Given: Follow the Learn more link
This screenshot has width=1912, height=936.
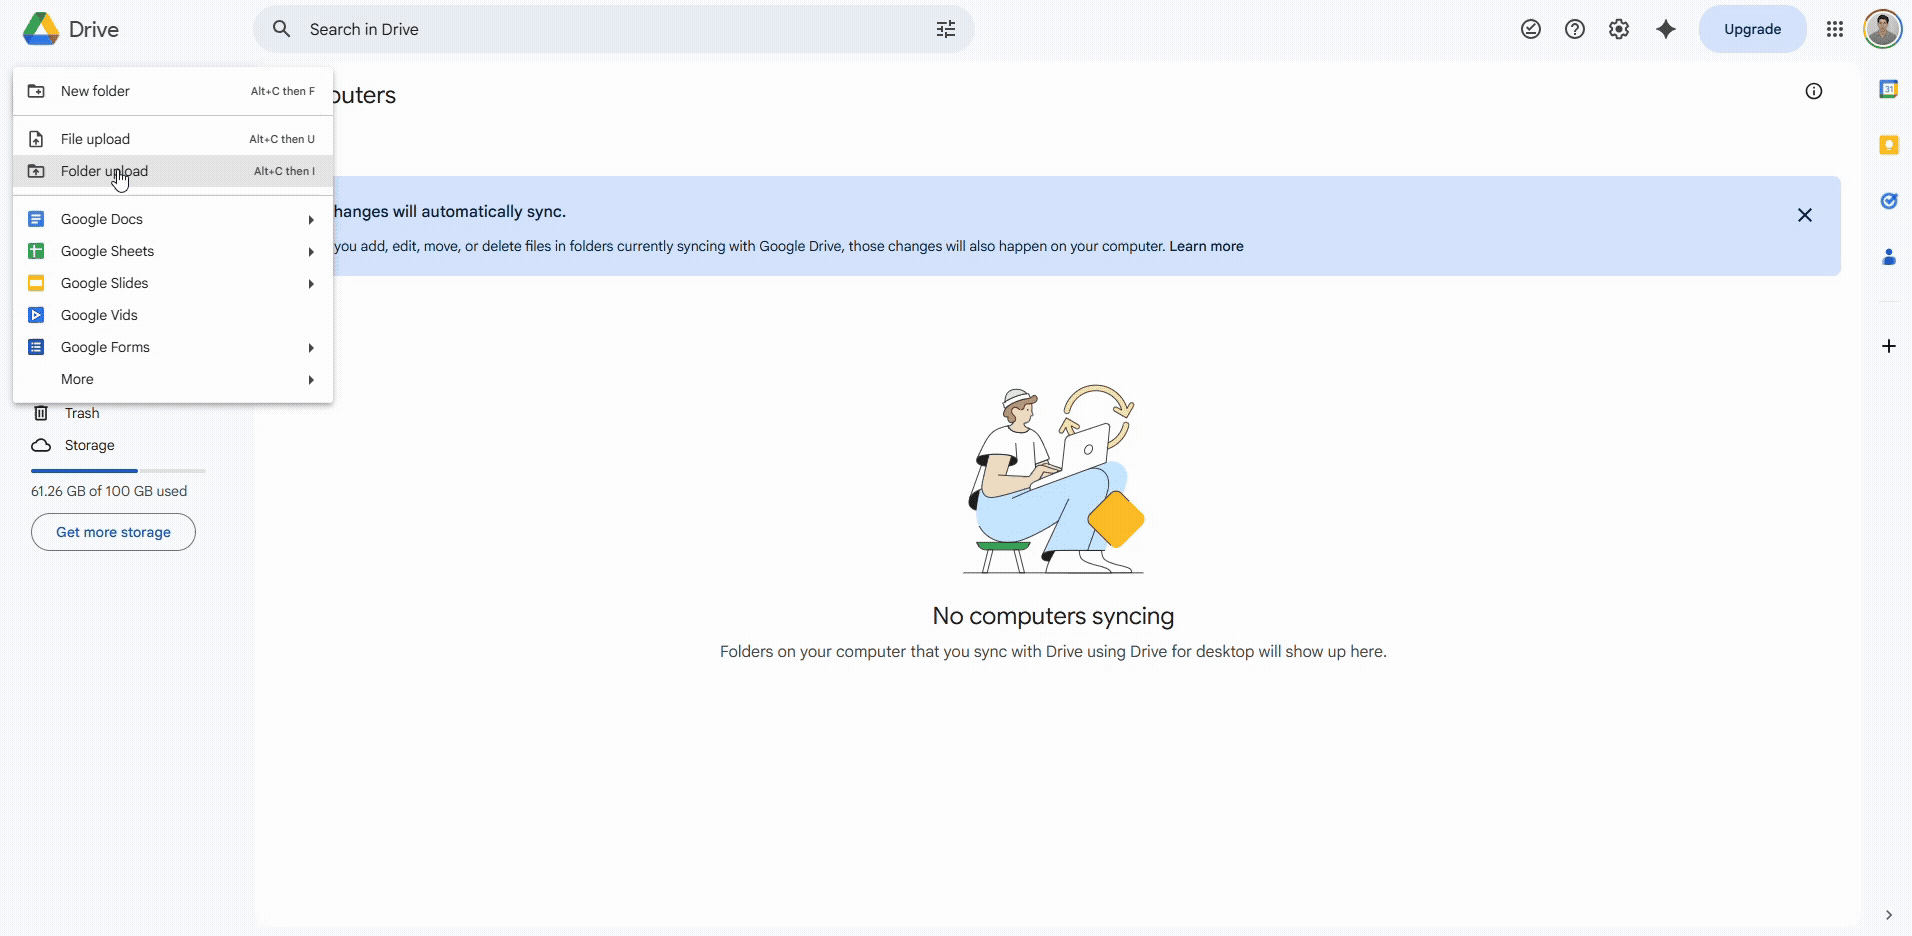Looking at the screenshot, I should coord(1206,246).
